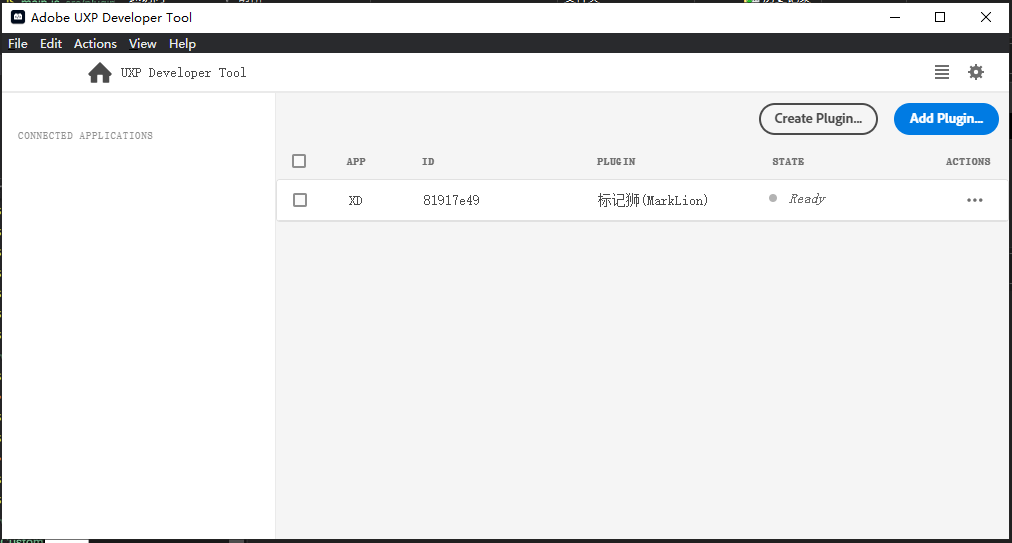The height and width of the screenshot is (543, 1012).
Task: Click the XD app cell
Action: (356, 200)
